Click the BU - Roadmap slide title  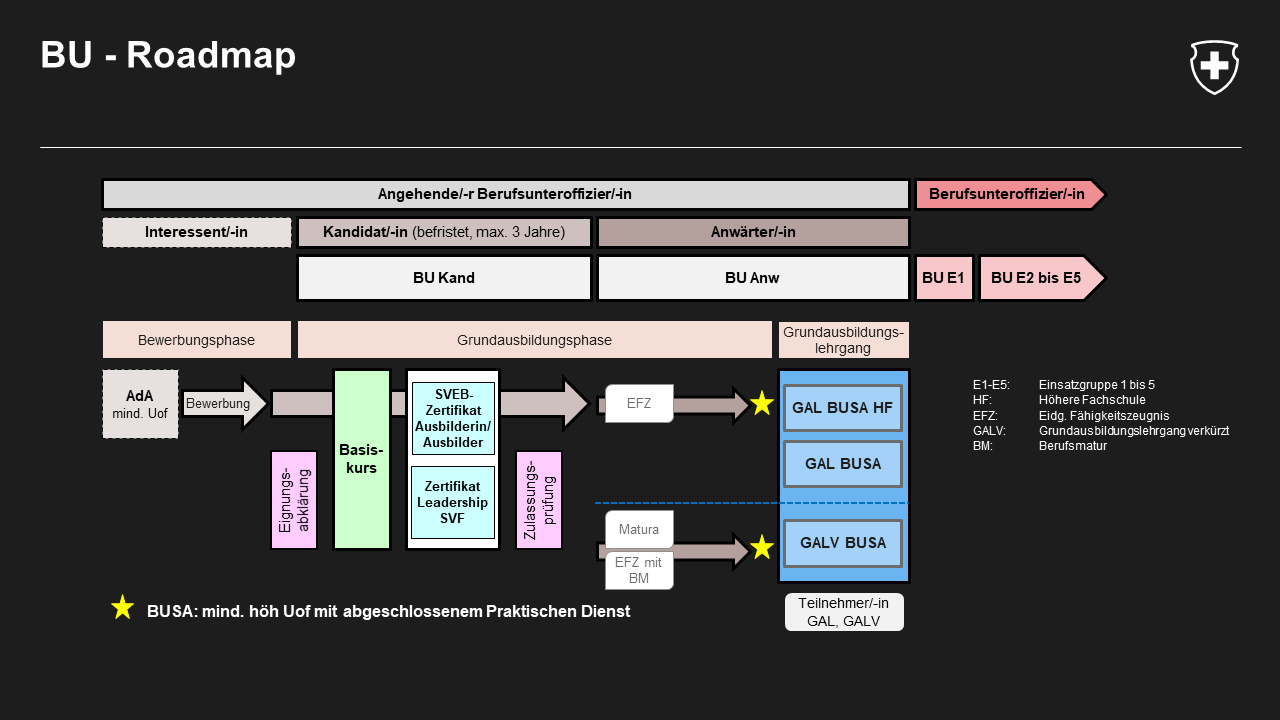click(x=168, y=55)
